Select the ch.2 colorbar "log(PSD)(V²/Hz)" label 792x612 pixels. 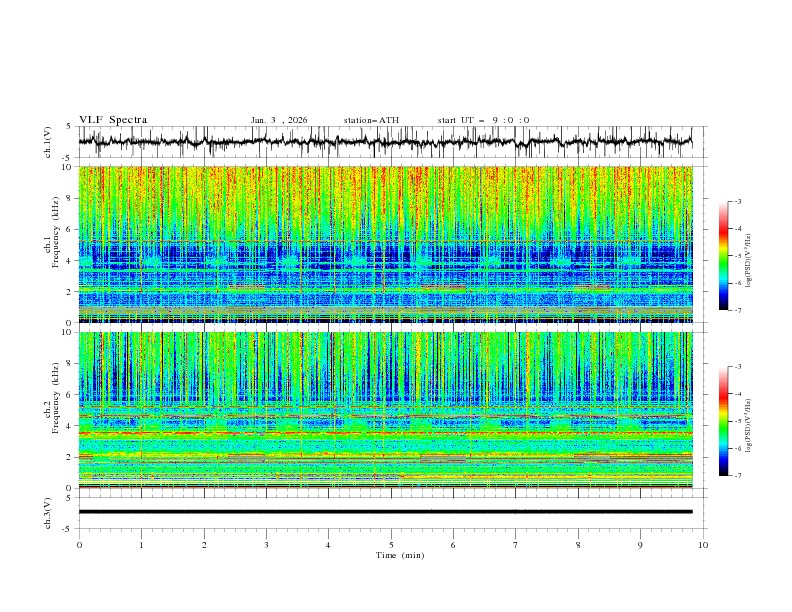pos(748,426)
